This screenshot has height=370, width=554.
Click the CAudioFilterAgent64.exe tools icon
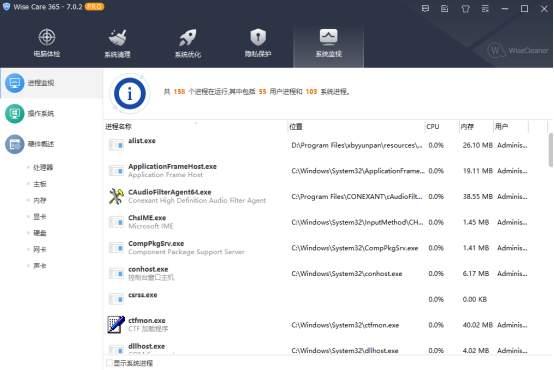[116, 196]
